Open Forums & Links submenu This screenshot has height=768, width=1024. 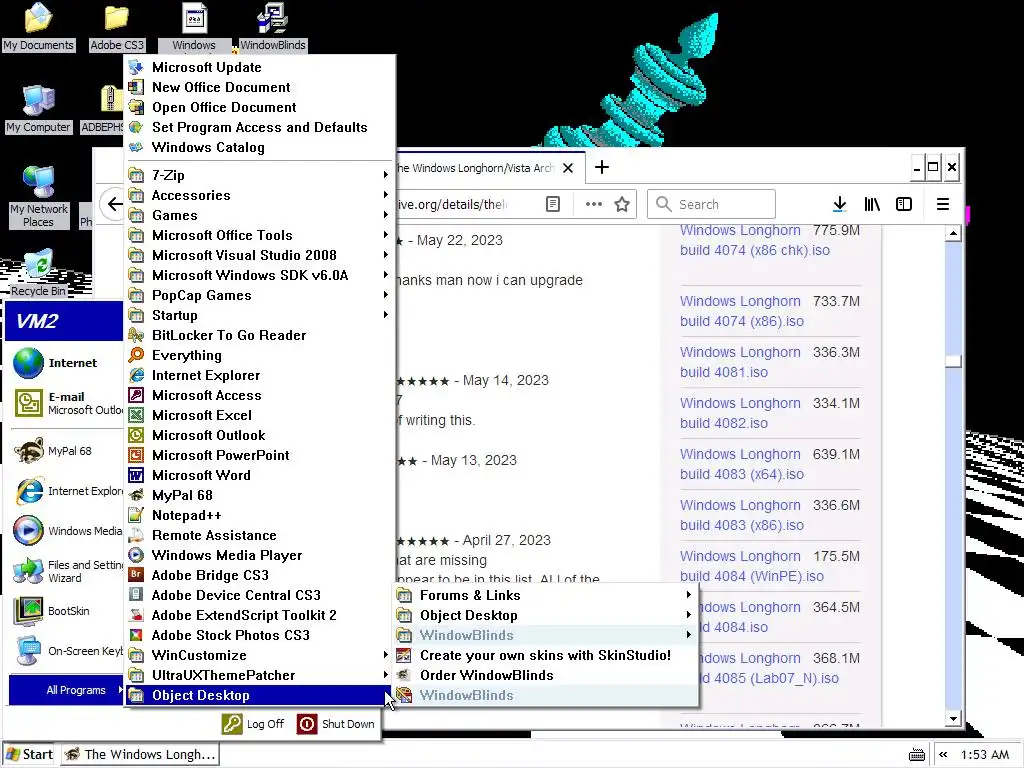click(545, 595)
